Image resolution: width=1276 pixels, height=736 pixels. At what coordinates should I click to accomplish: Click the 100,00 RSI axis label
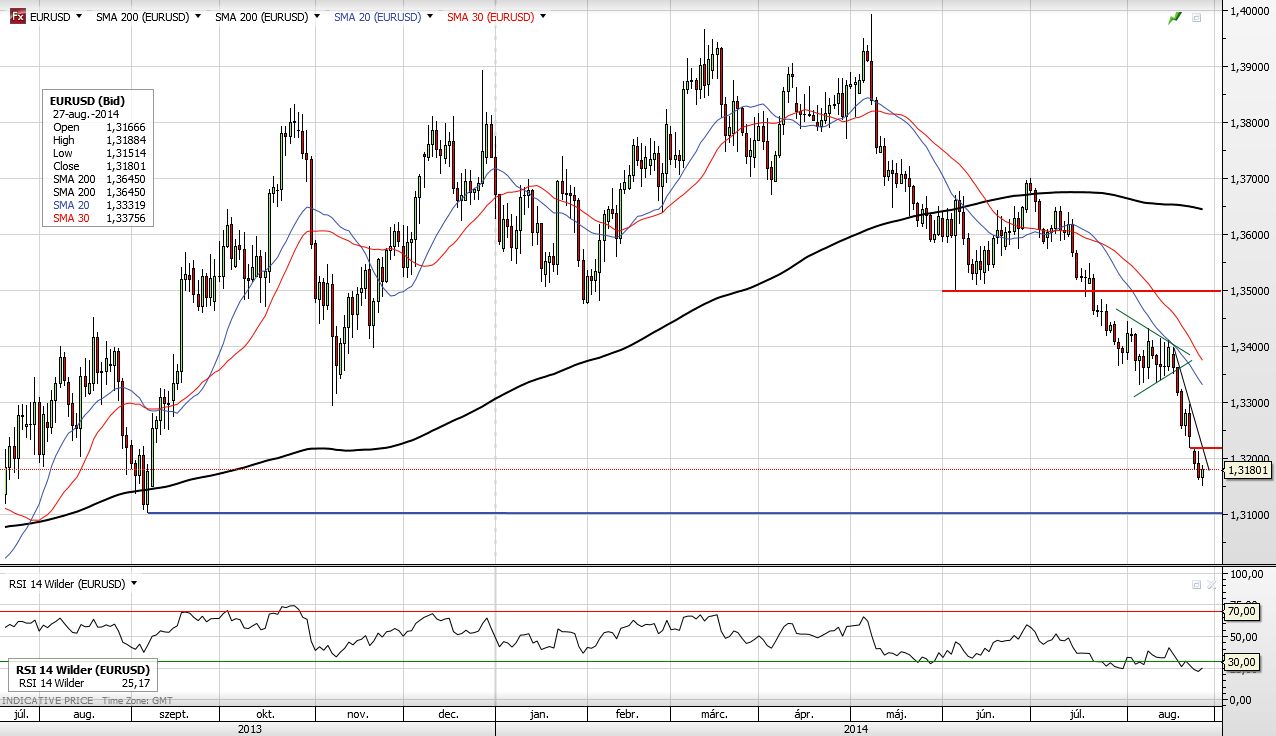click(1246, 575)
